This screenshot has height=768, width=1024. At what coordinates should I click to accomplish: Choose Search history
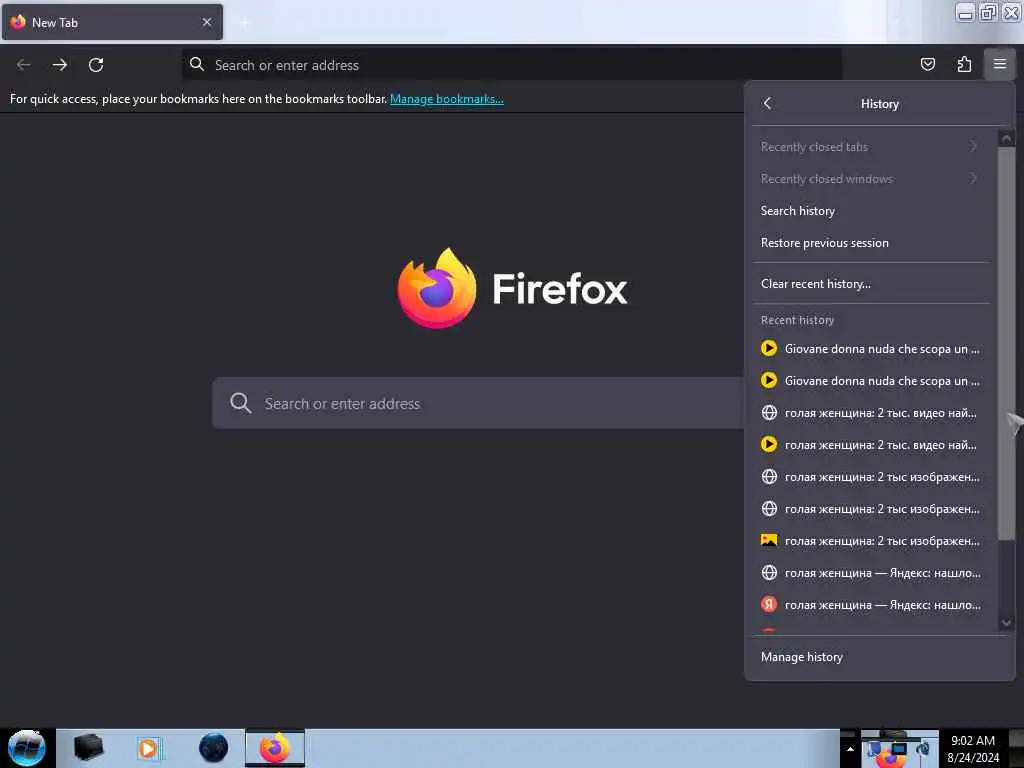871,211
